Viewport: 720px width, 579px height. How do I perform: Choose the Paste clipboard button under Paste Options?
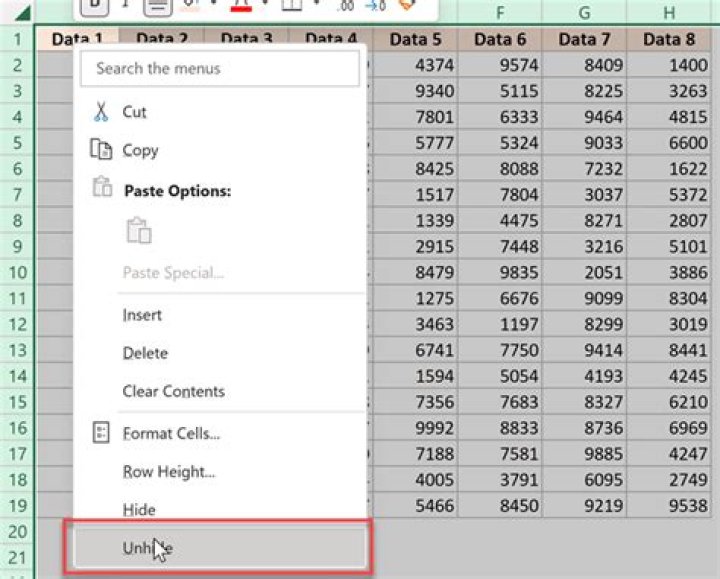coord(139,230)
